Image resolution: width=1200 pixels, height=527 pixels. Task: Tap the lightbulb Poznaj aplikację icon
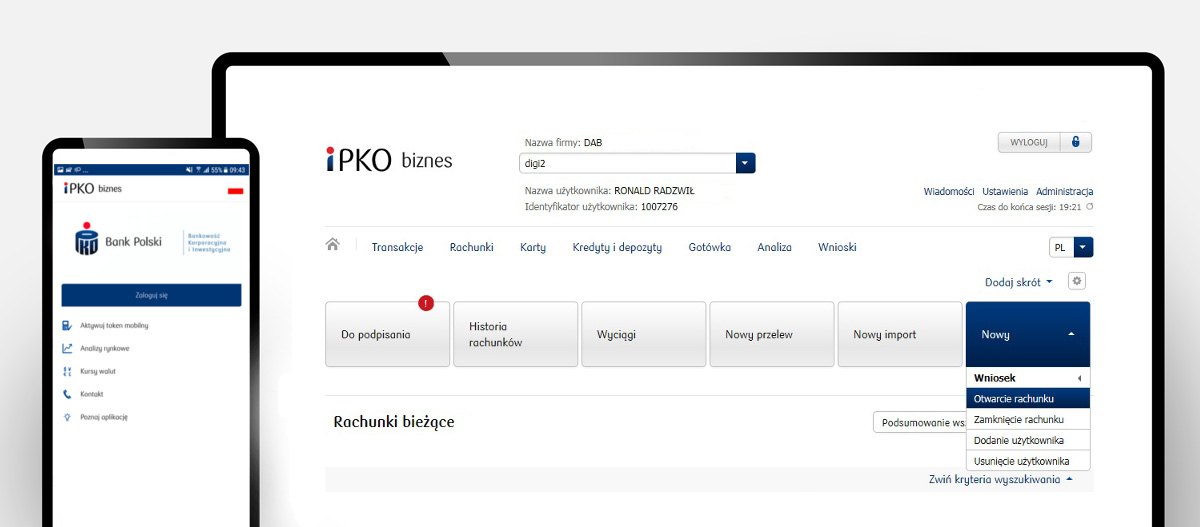click(x=67, y=417)
